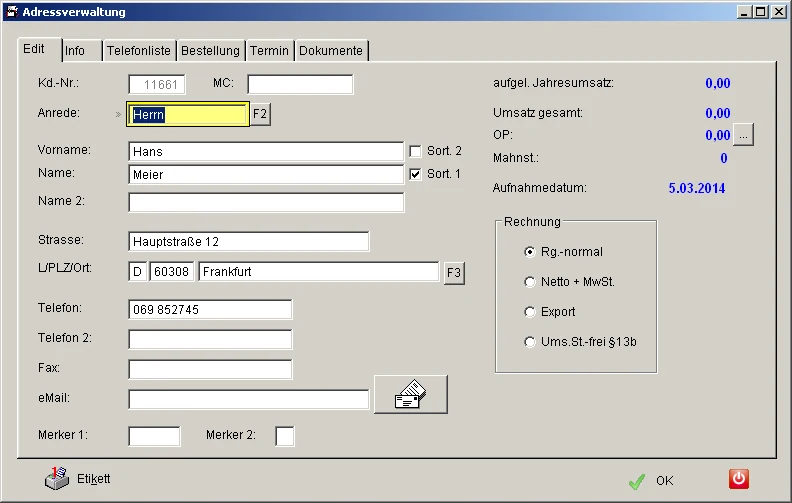Click the empty Telefon 2 field
Viewport: 792px width, 503px height.
[210, 339]
